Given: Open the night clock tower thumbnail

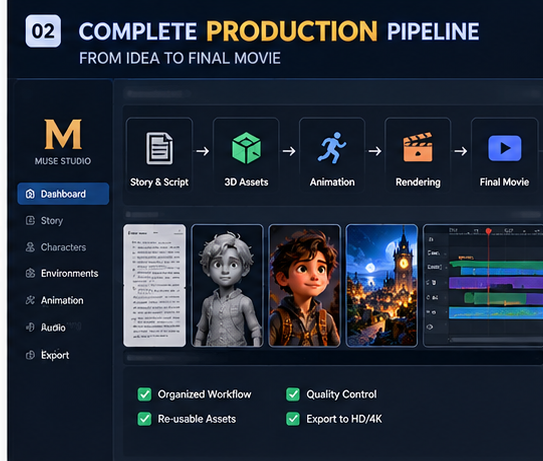Looking at the screenshot, I should click(382, 286).
